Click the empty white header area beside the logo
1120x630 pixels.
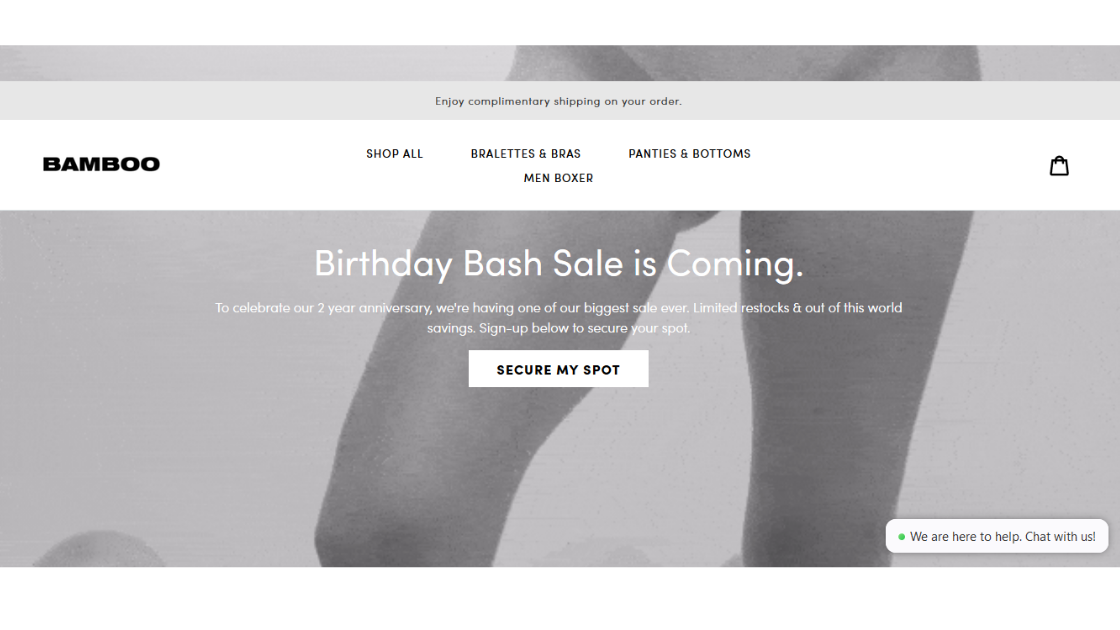[257, 166]
